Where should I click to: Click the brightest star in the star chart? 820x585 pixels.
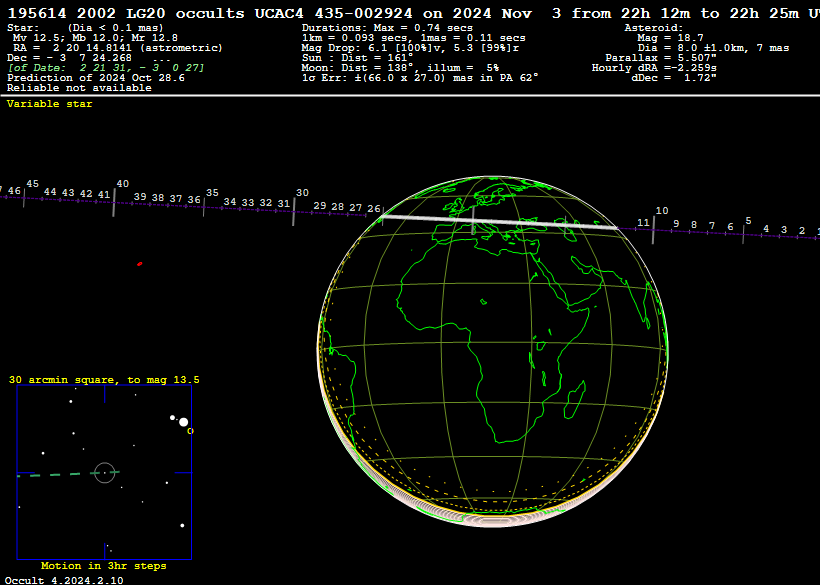pyautogui.click(x=184, y=421)
